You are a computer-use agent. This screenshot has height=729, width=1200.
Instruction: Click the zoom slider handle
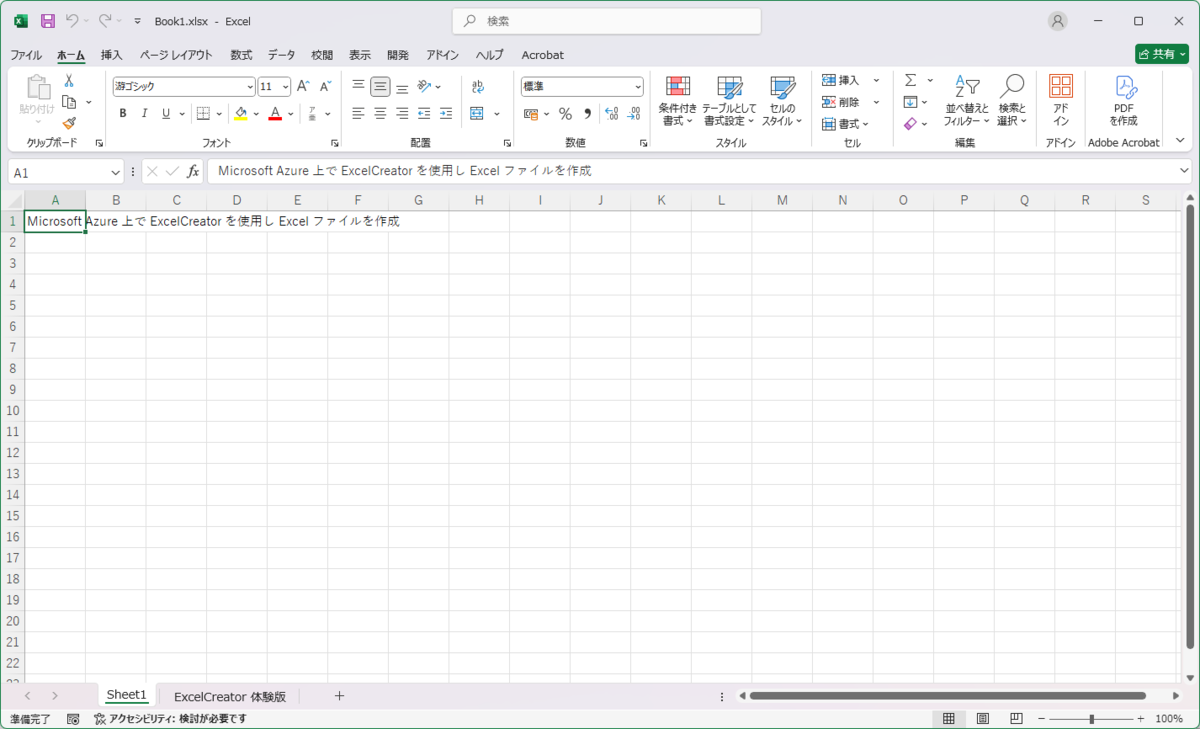[x=1091, y=719]
